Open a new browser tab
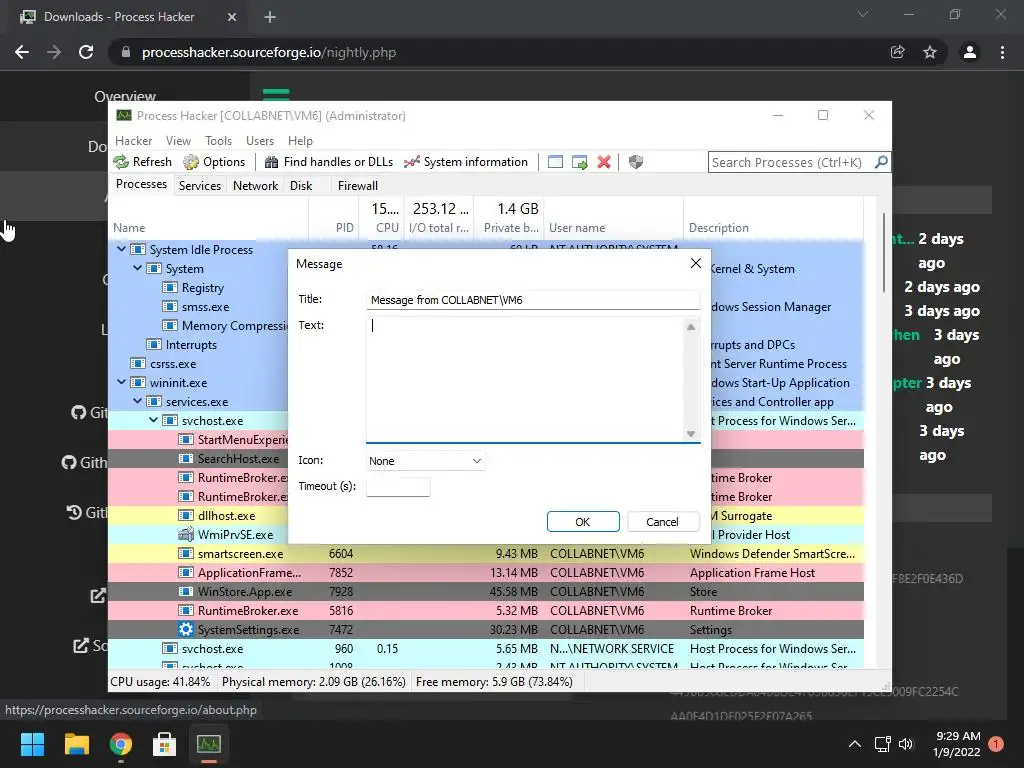 [x=270, y=17]
